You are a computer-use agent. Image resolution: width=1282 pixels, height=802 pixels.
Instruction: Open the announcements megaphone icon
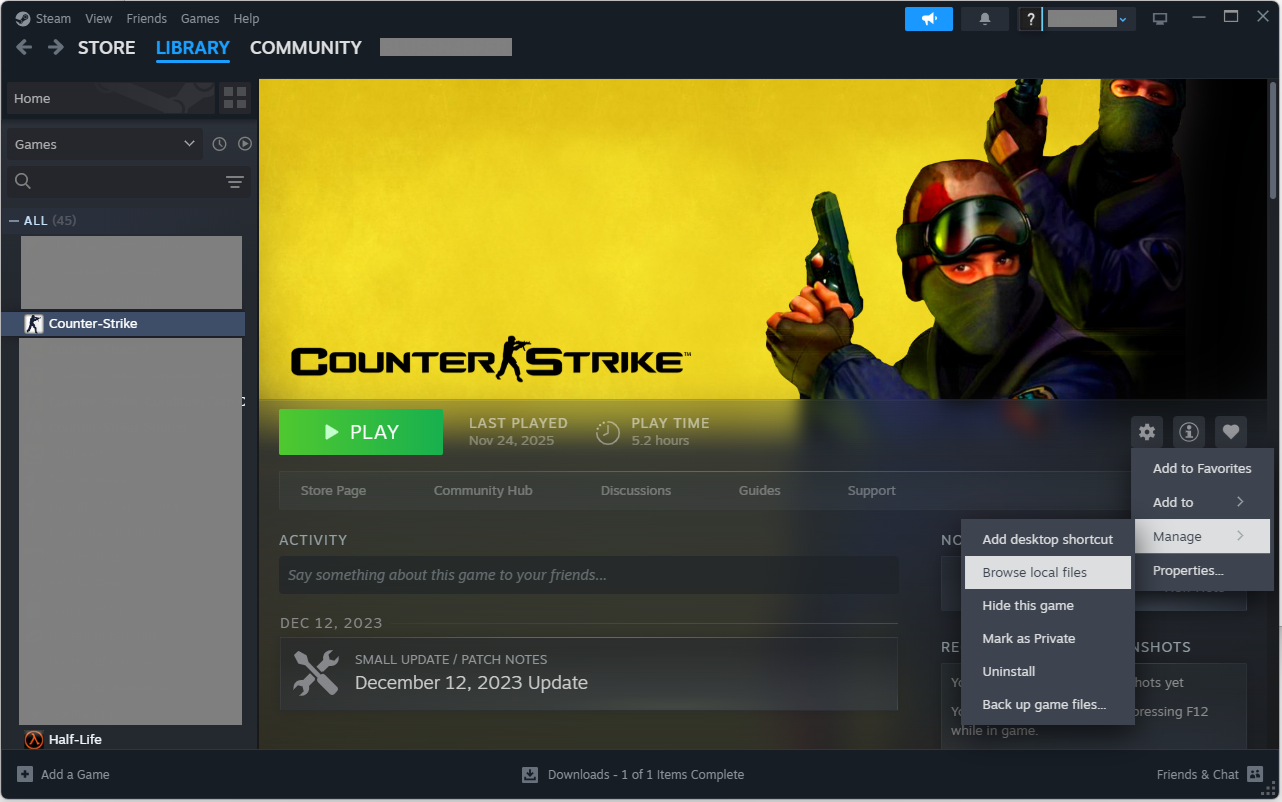pos(929,19)
